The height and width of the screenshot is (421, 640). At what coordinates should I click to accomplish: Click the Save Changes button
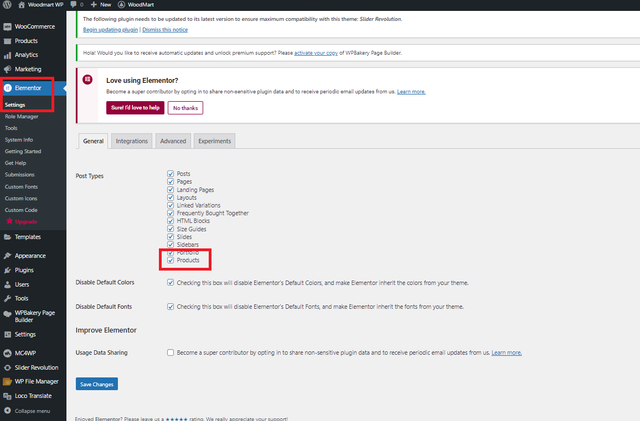[97, 384]
